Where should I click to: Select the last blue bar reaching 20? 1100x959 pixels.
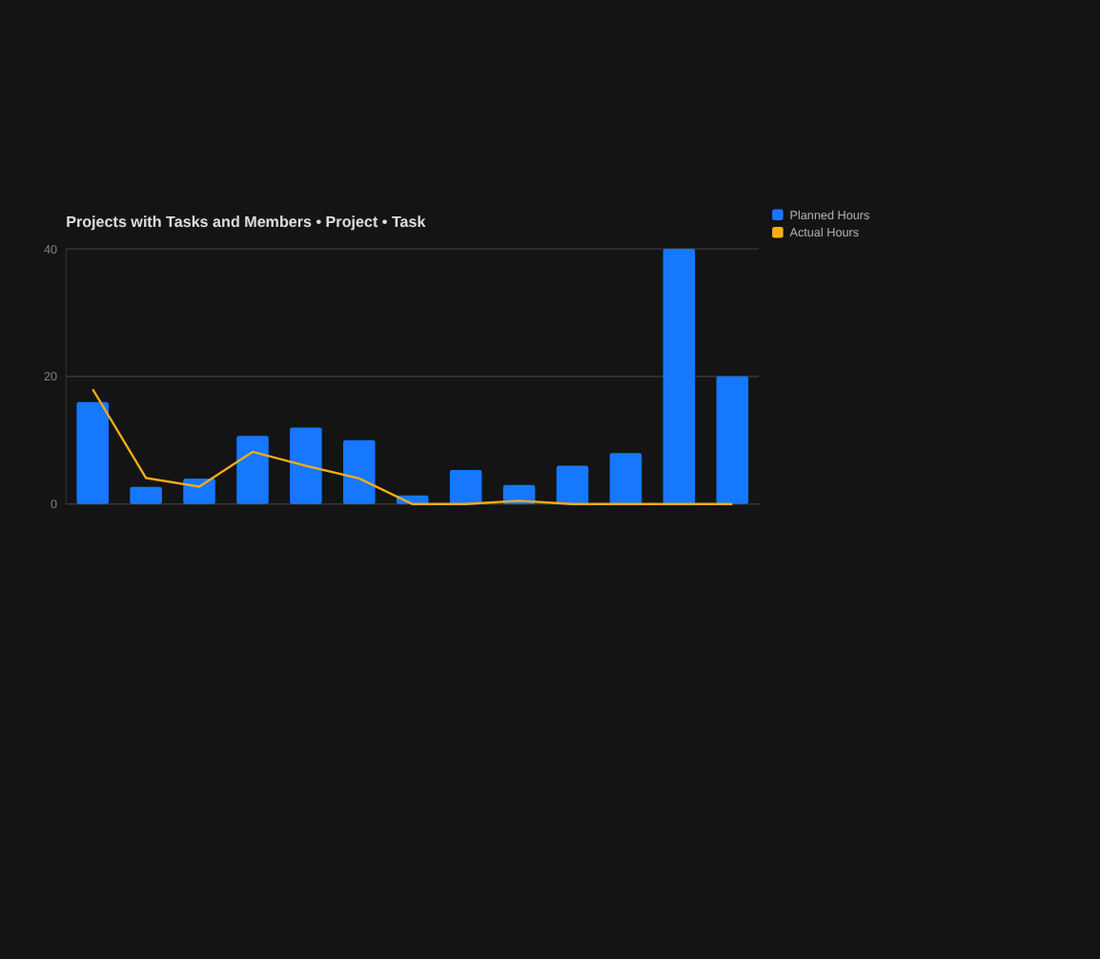click(732, 440)
